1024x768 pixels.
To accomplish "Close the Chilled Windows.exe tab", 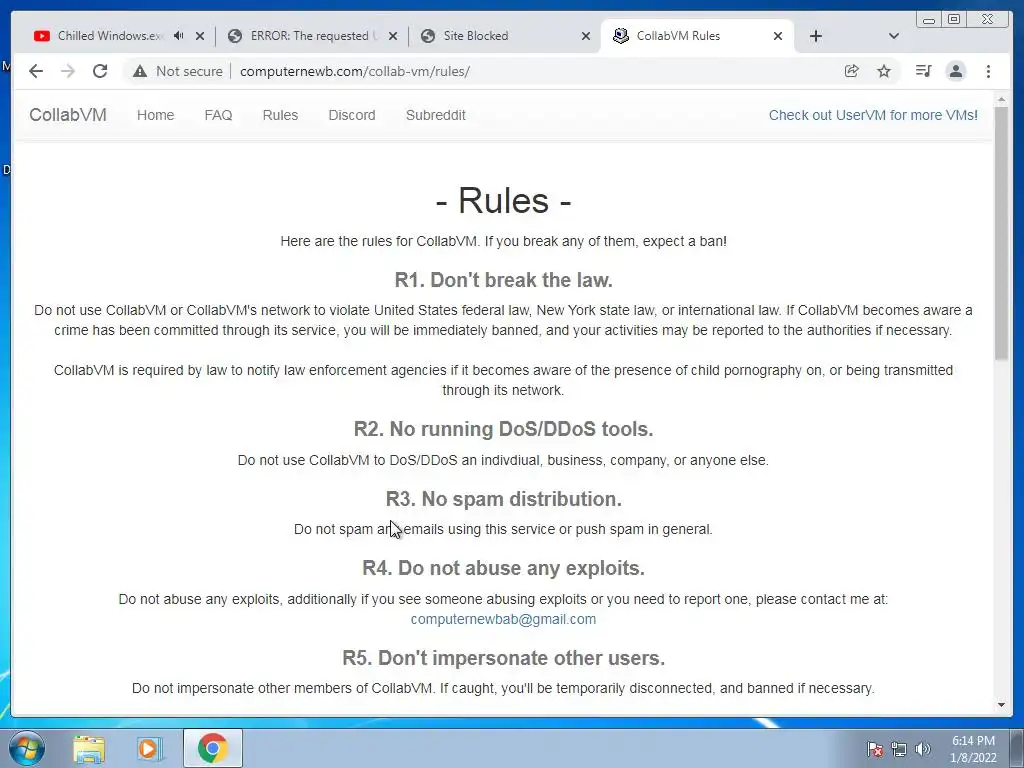I will pyautogui.click(x=200, y=36).
